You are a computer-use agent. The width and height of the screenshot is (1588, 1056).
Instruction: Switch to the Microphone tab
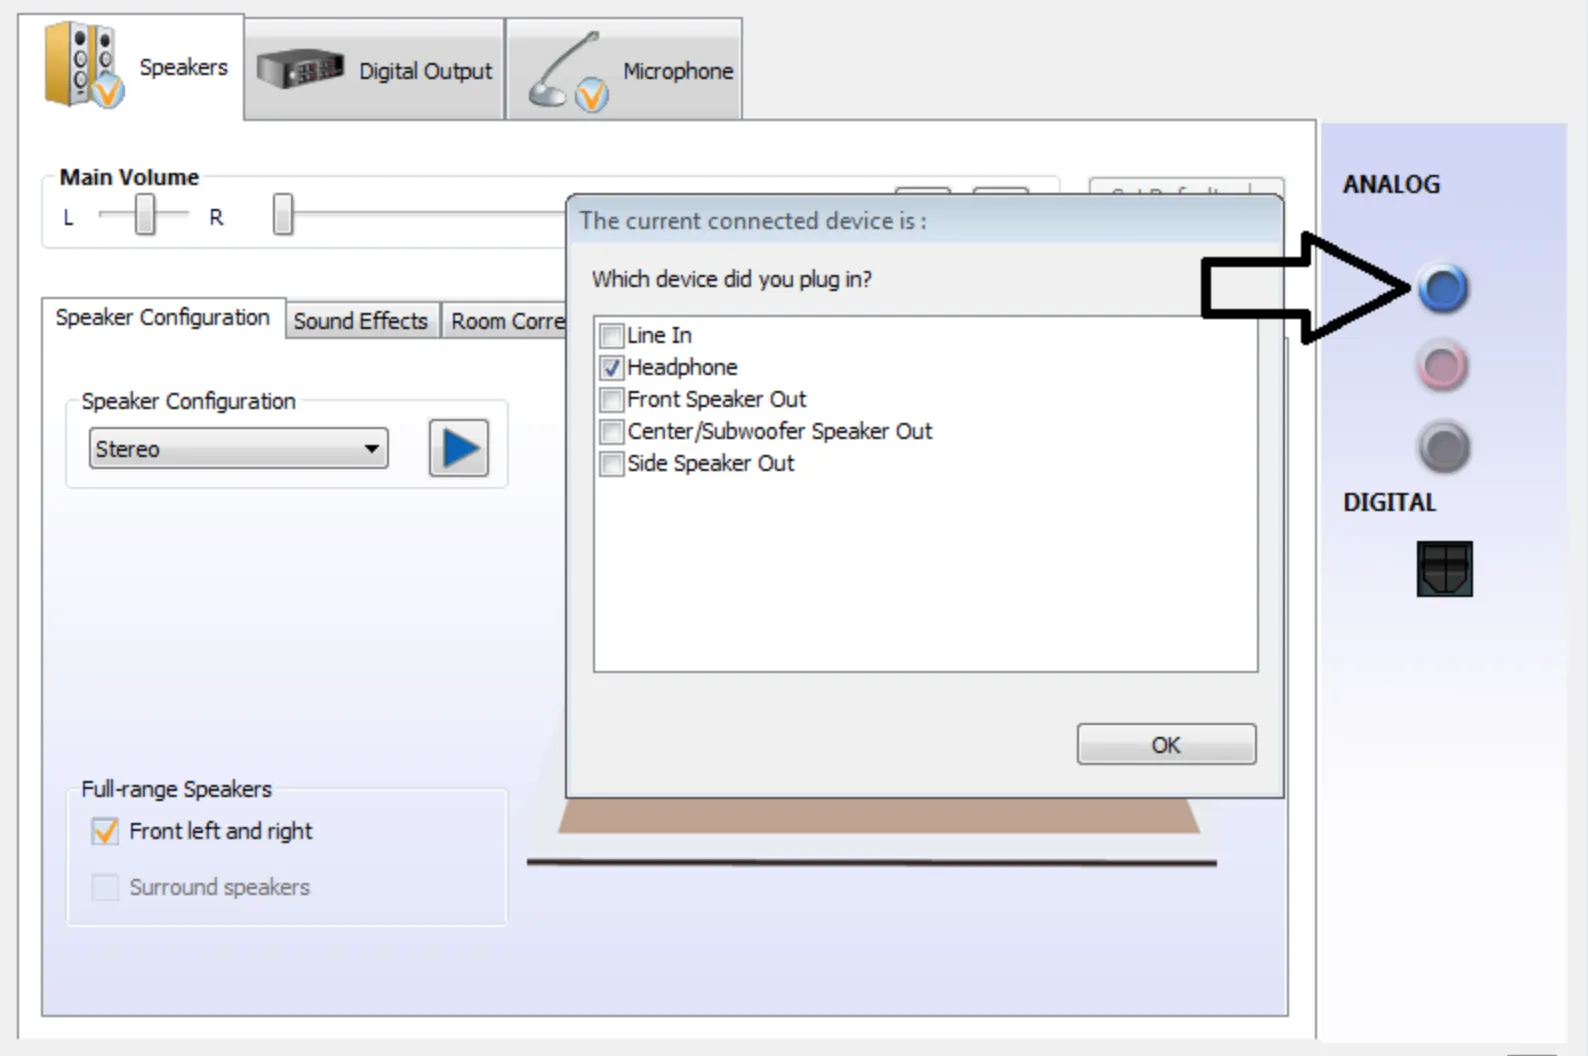624,69
